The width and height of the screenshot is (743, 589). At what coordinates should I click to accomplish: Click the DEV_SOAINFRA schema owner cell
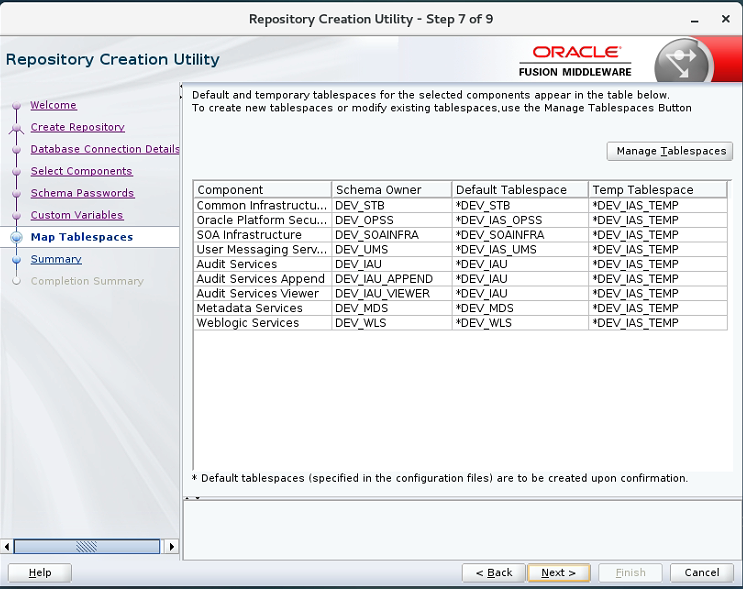(392, 235)
